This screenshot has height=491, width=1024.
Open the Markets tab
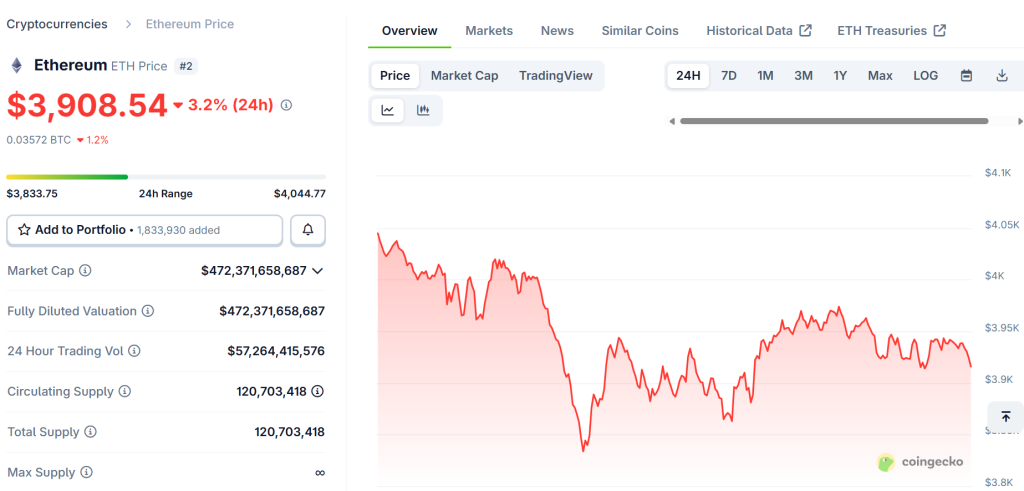pyautogui.click(x=489, y=31)
